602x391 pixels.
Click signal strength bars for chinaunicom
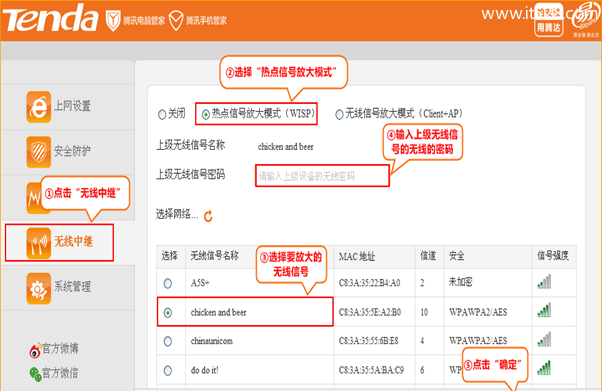click(544, 340)
